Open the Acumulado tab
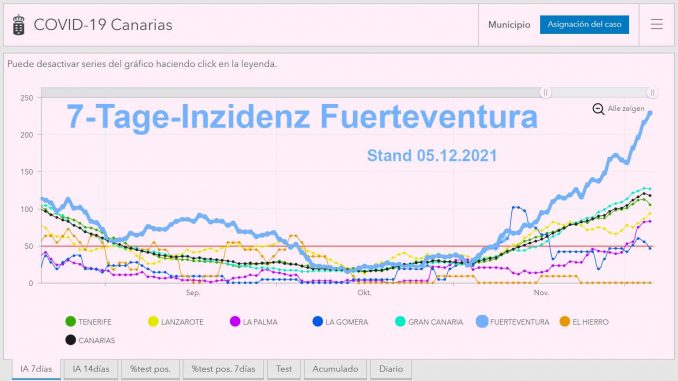Viewport: 678px width, 381px height. 335,369
